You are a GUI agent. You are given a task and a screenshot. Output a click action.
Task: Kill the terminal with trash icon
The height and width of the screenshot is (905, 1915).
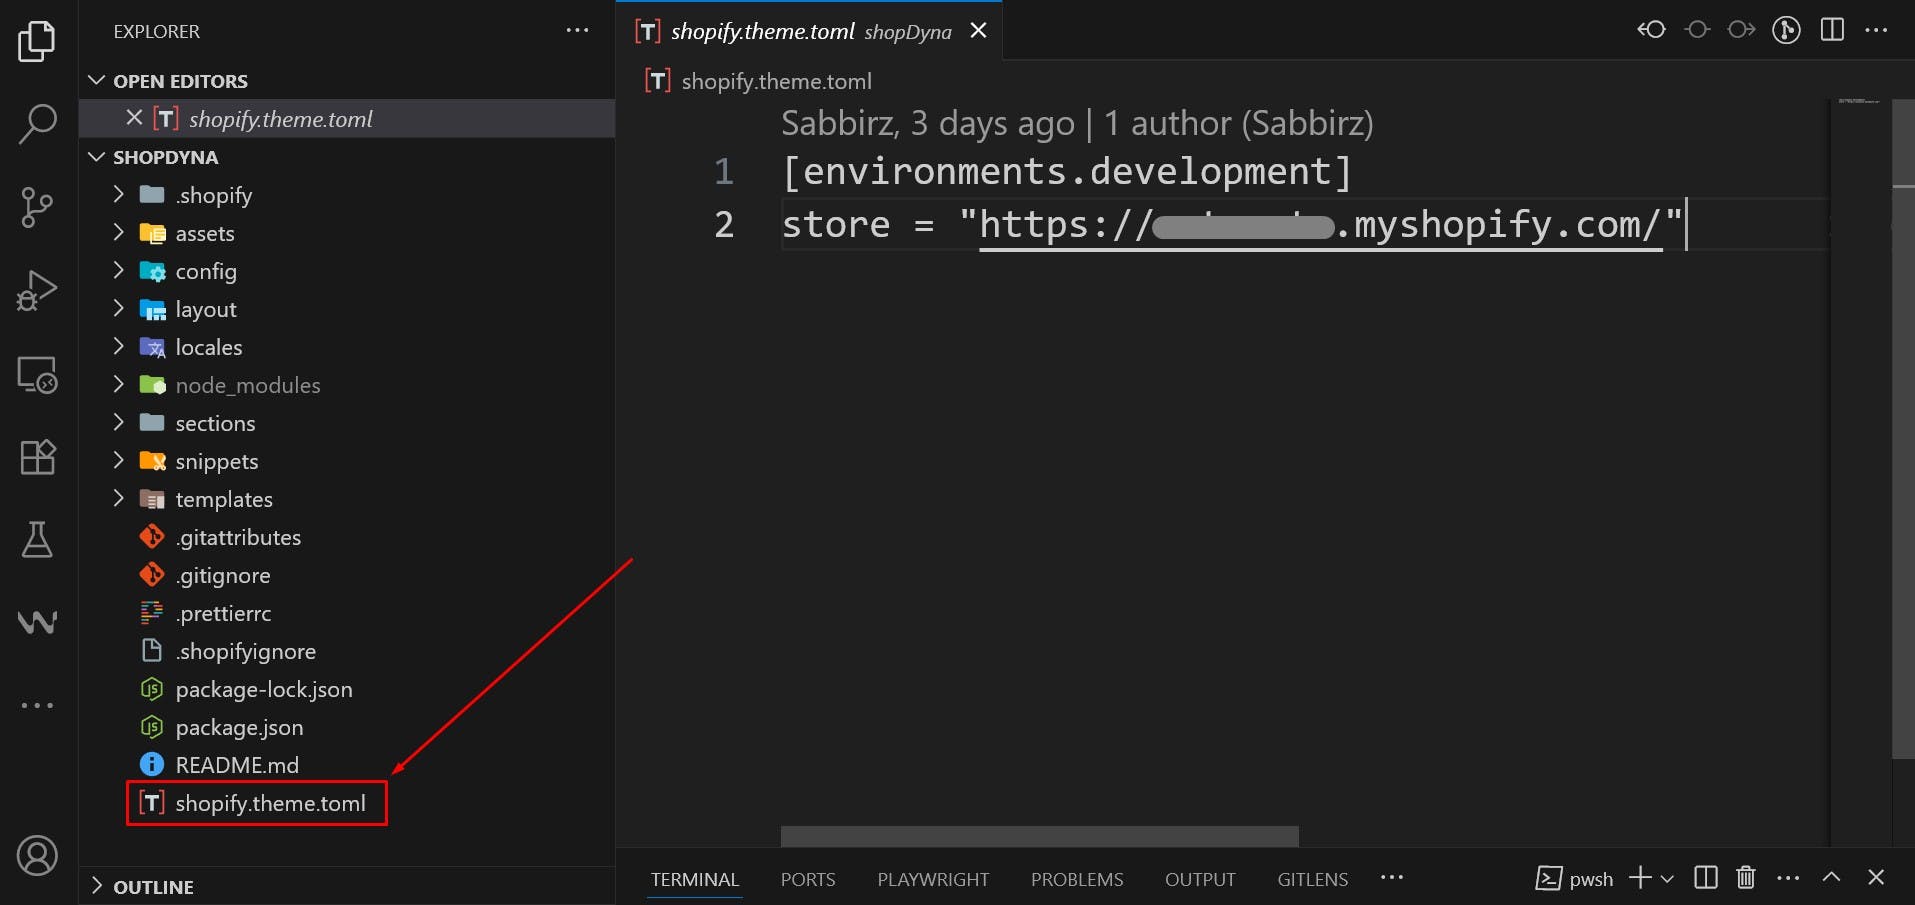(x=1746, y=878)
